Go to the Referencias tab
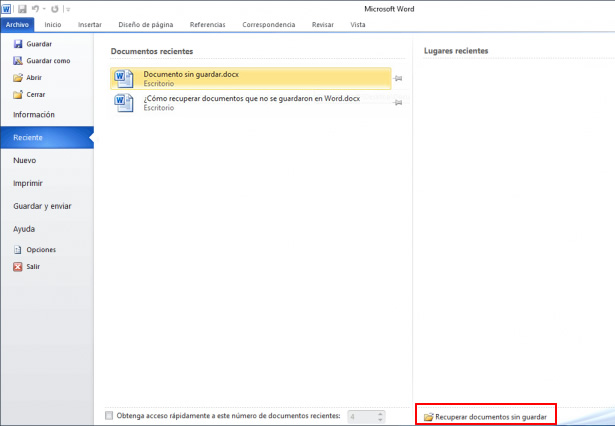The width and height of the screenshot is (615, 426). point(207,24)
